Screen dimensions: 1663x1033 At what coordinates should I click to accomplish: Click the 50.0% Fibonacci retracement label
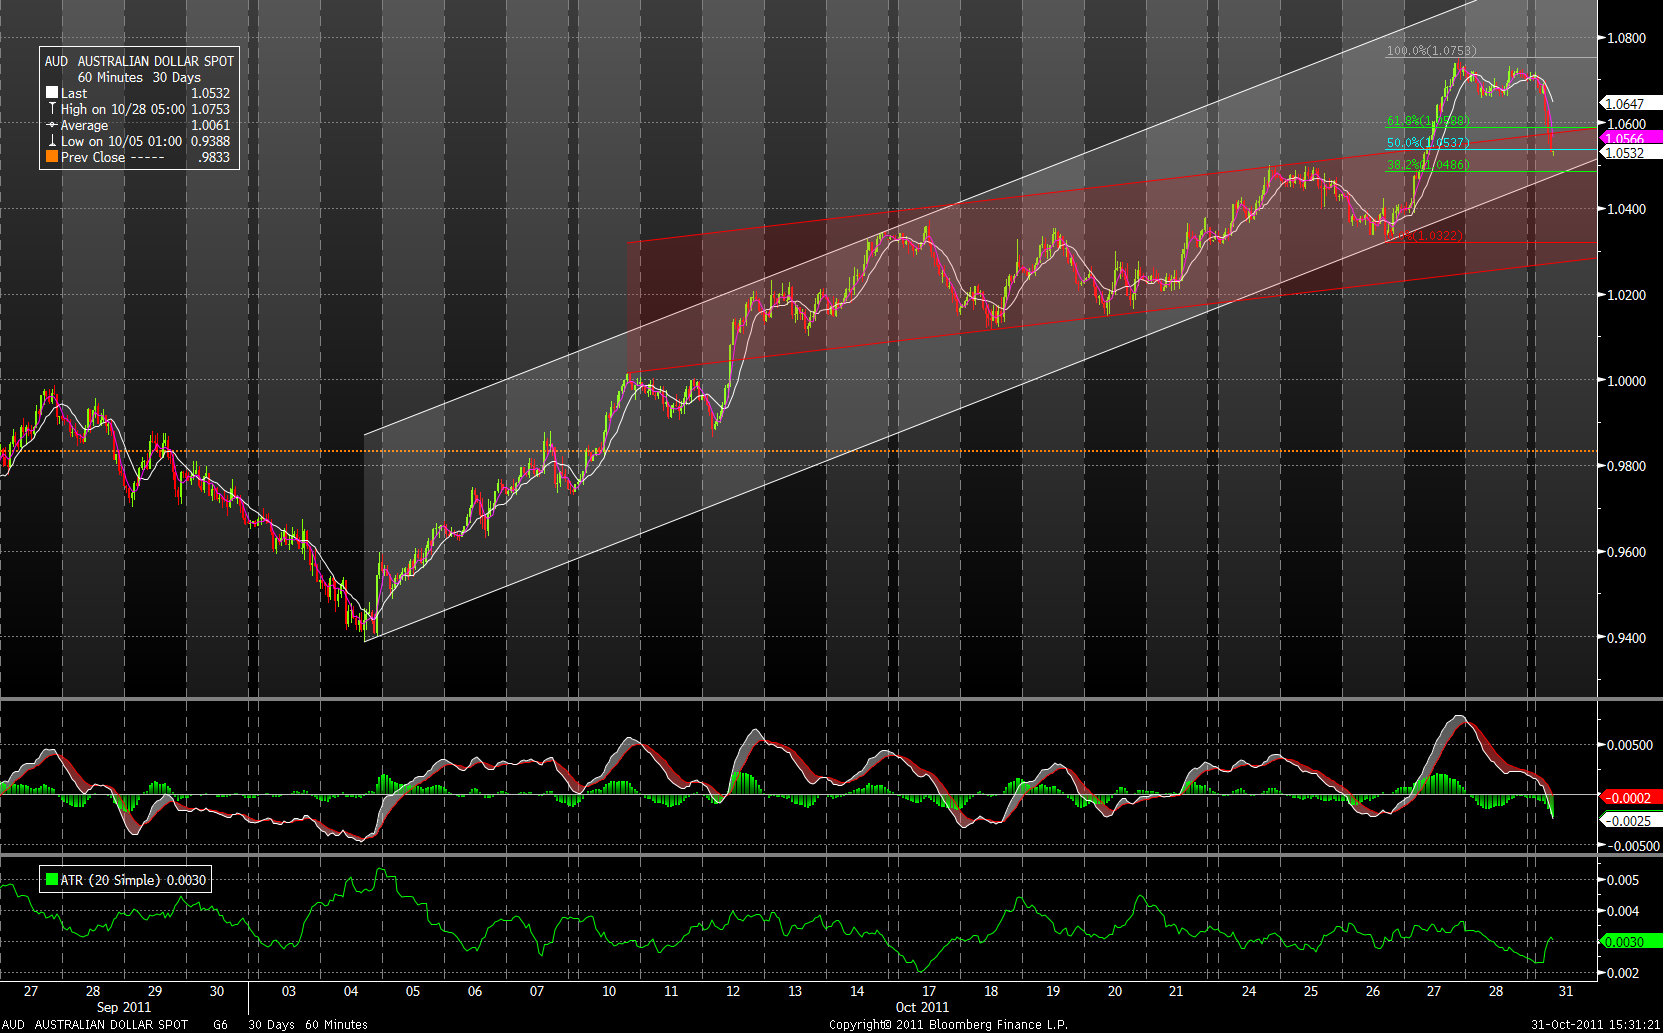tap(1428, 143)
